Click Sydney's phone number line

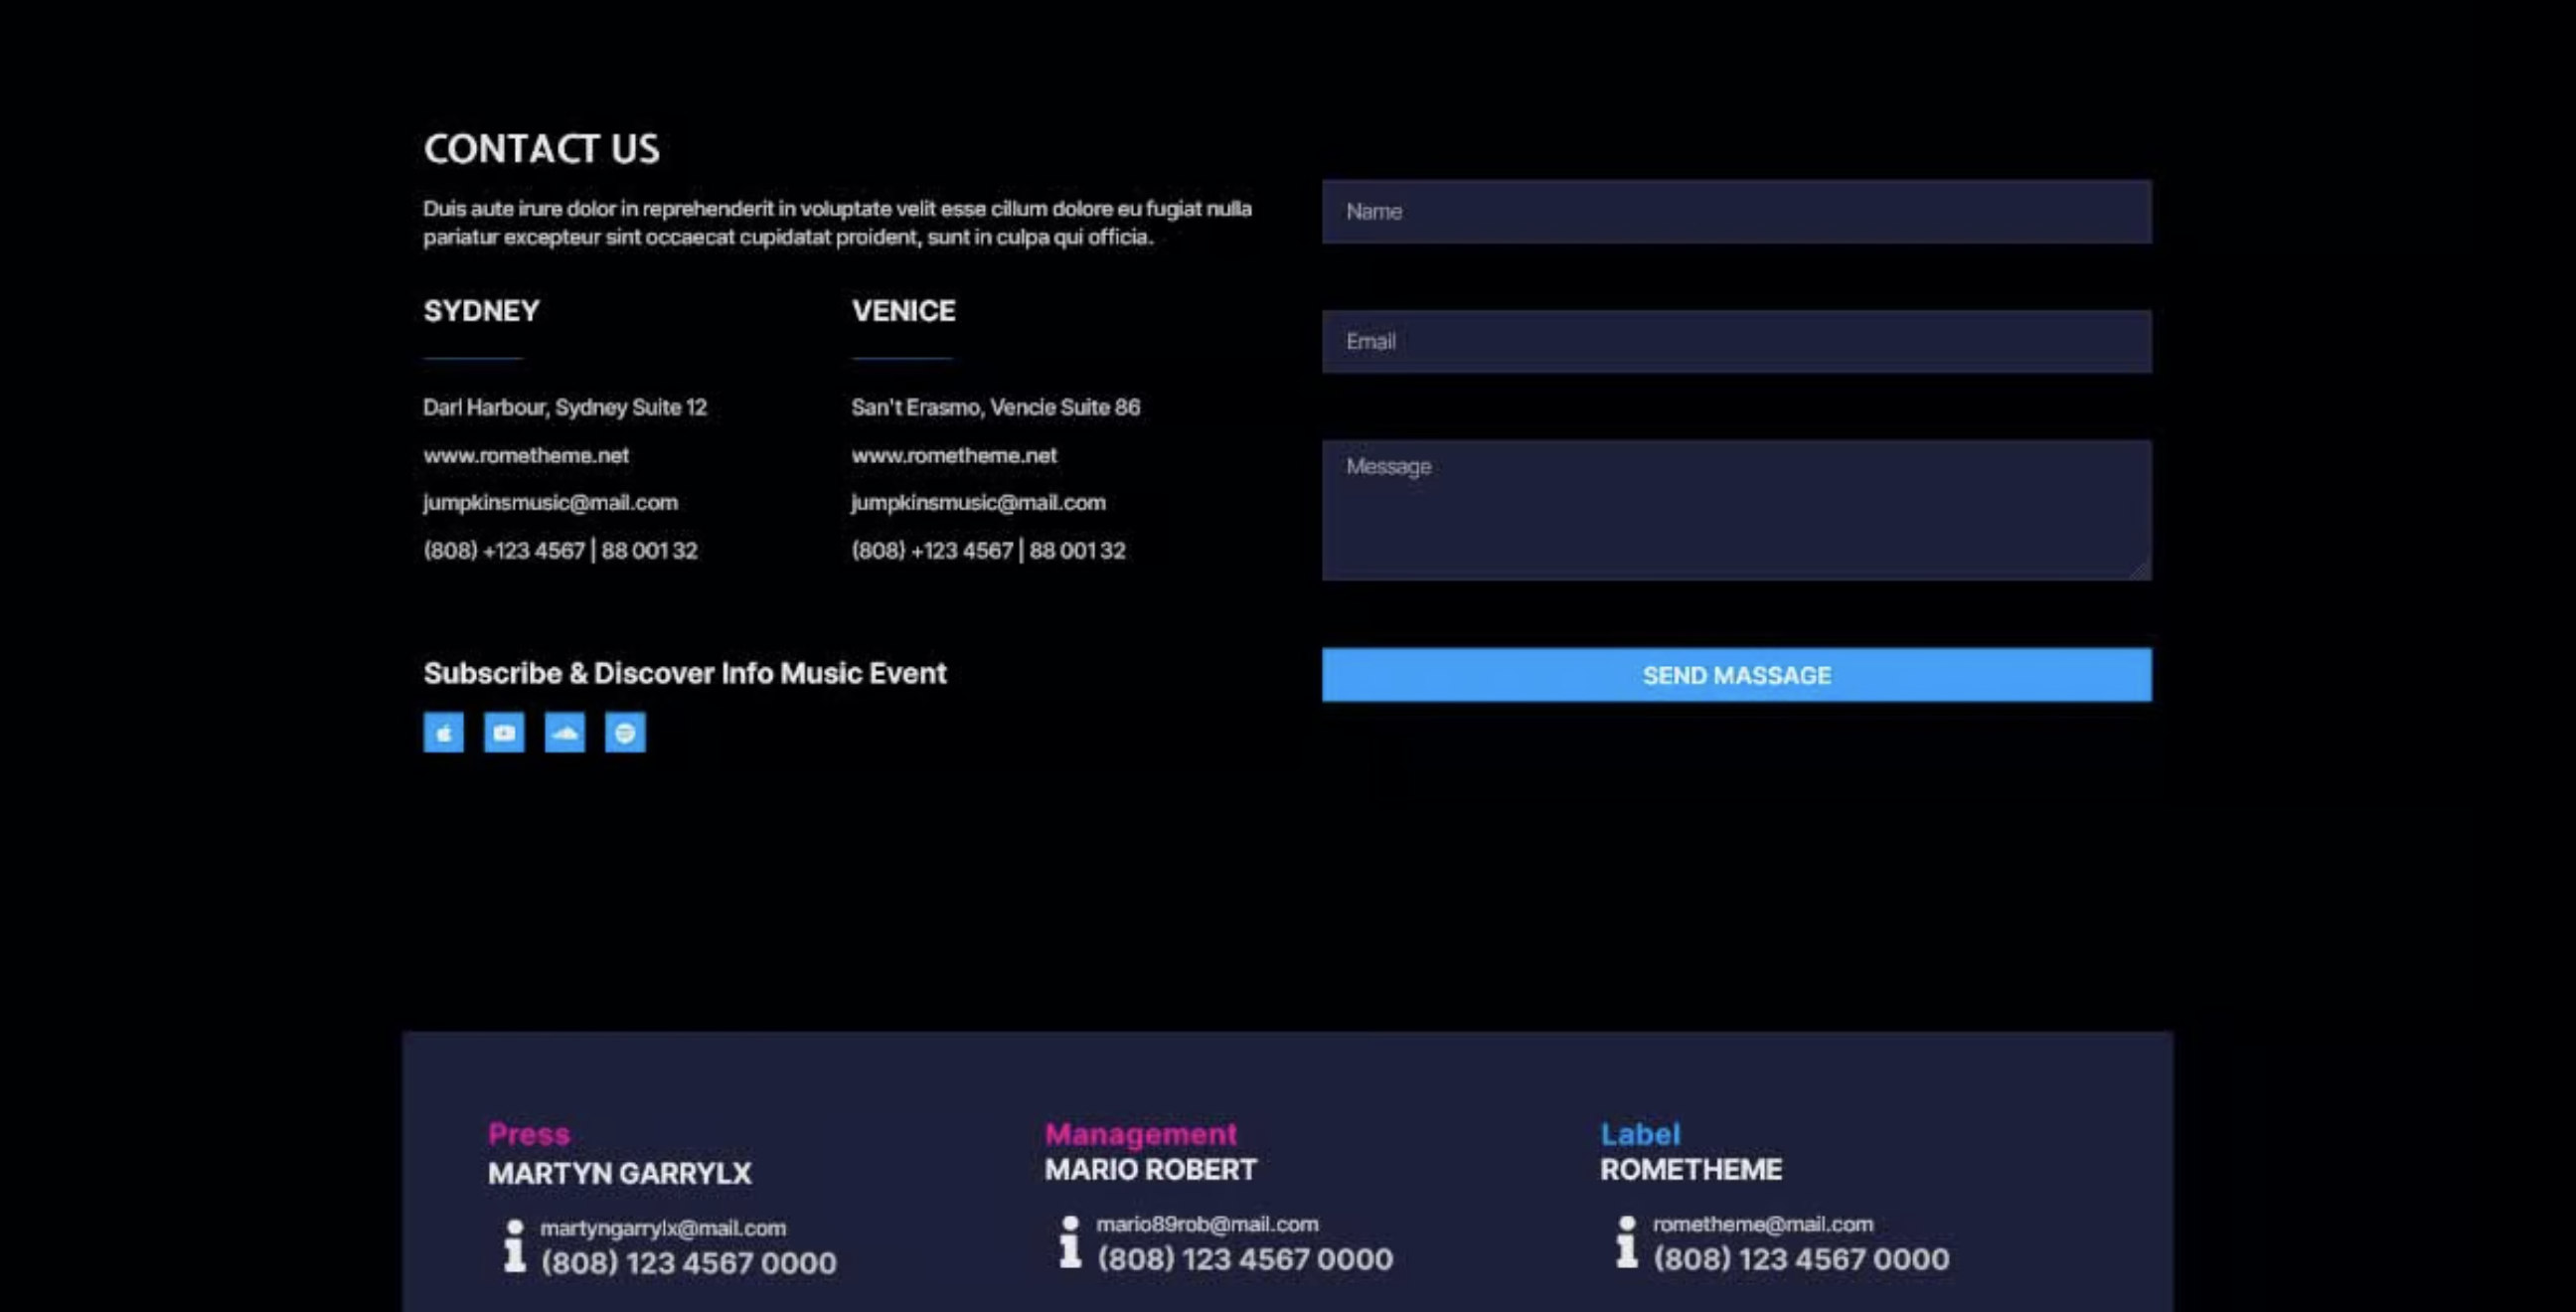[560, 551]
